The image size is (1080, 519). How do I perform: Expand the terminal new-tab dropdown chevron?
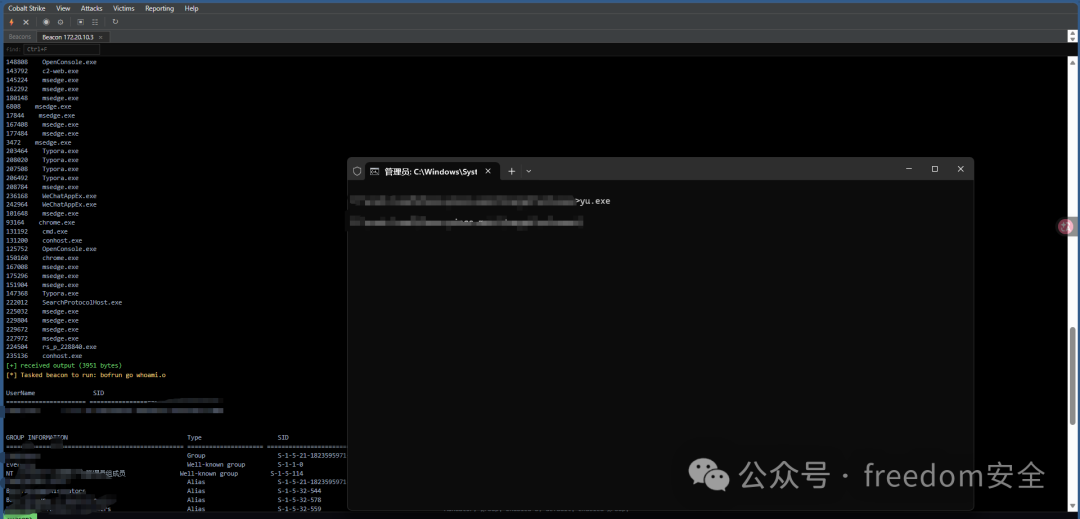click(528, 171)
